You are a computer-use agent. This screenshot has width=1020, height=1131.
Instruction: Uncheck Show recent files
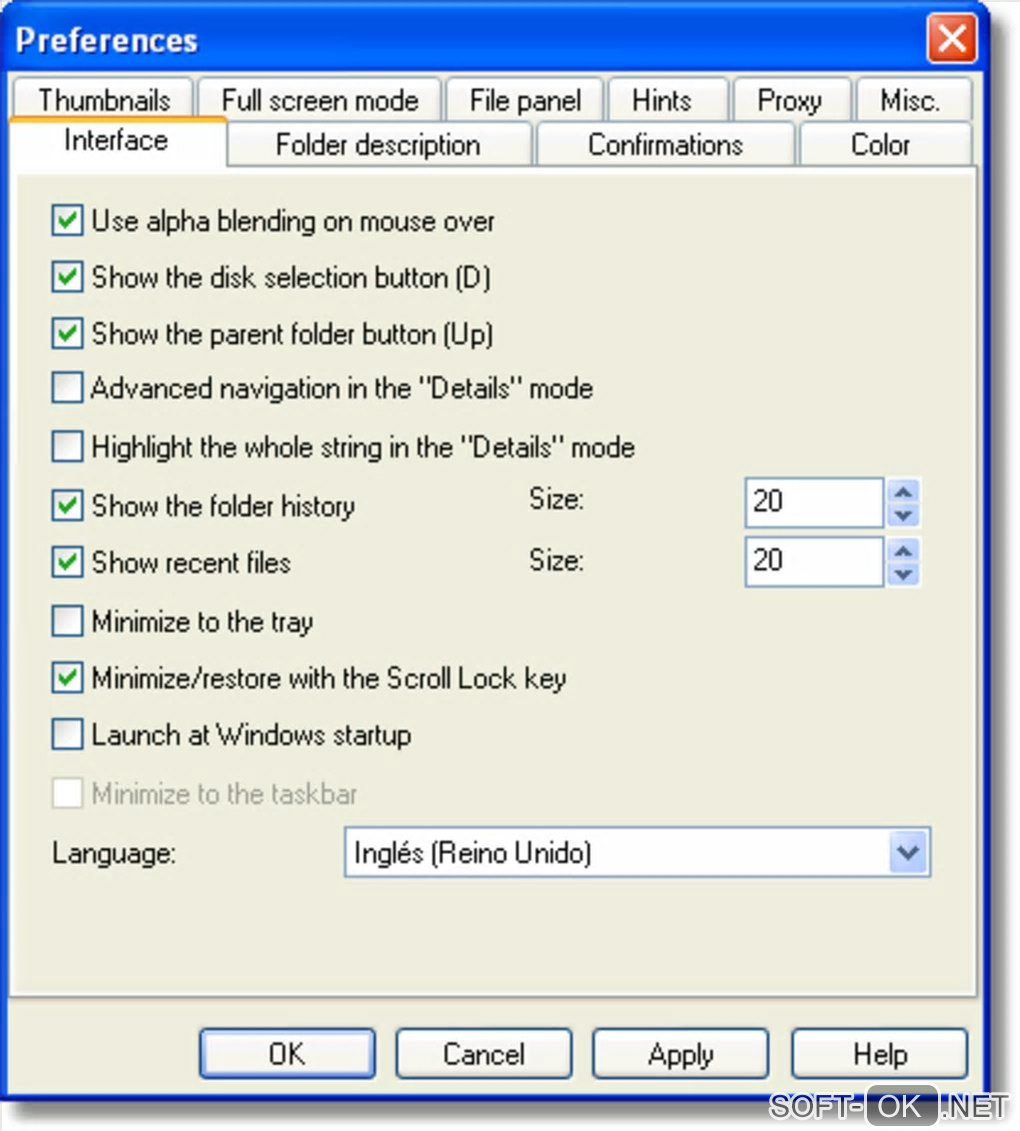pyautogui.click(x=67, y=562)
